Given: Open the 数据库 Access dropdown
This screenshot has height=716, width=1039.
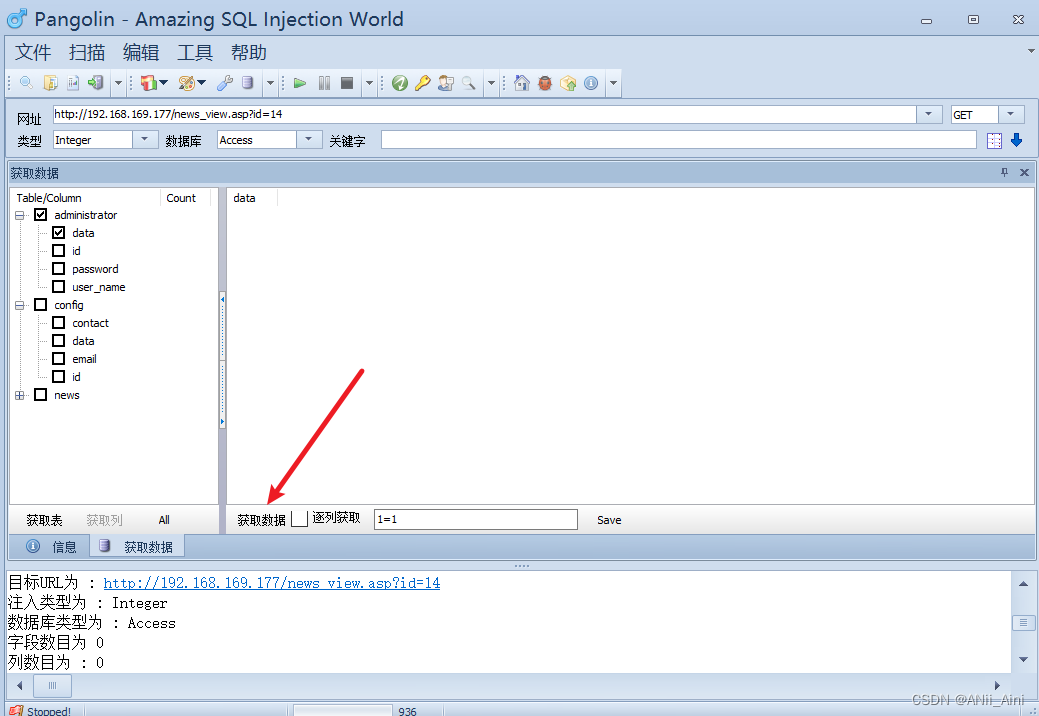Looking at the screenshot, I should [x=309, y=140].
